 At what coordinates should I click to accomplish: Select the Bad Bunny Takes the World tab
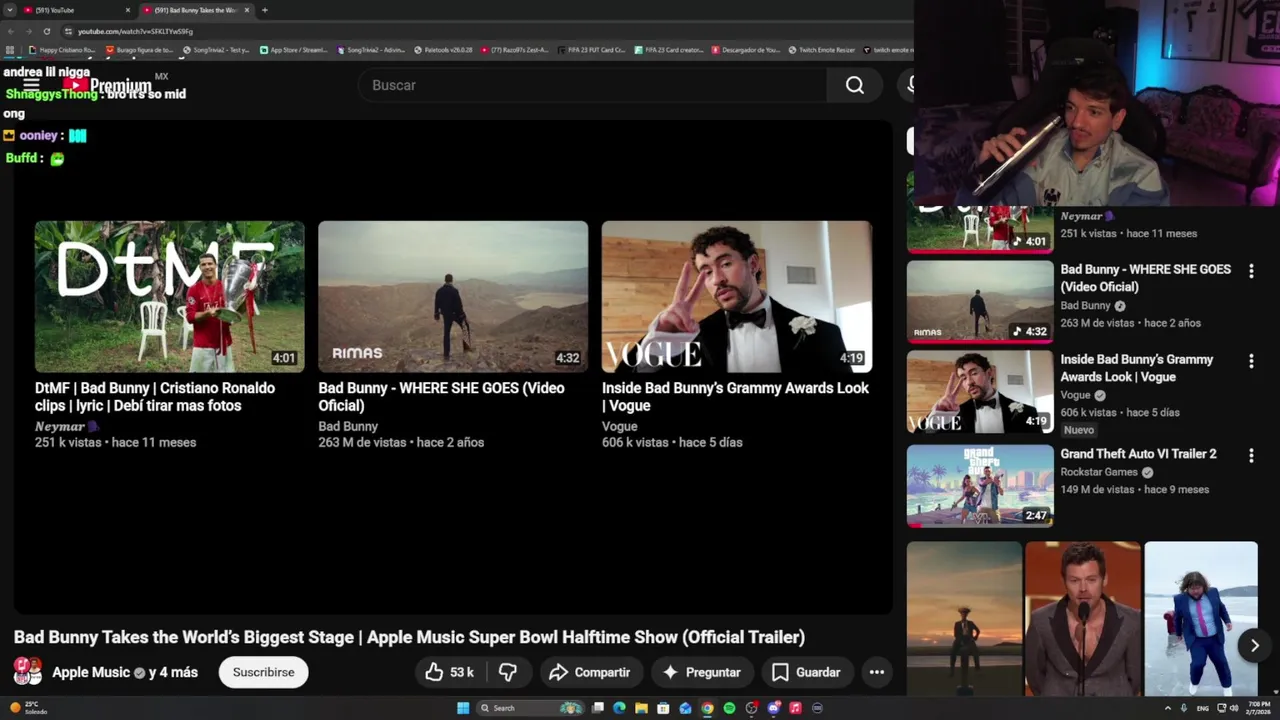pos(195,10)
